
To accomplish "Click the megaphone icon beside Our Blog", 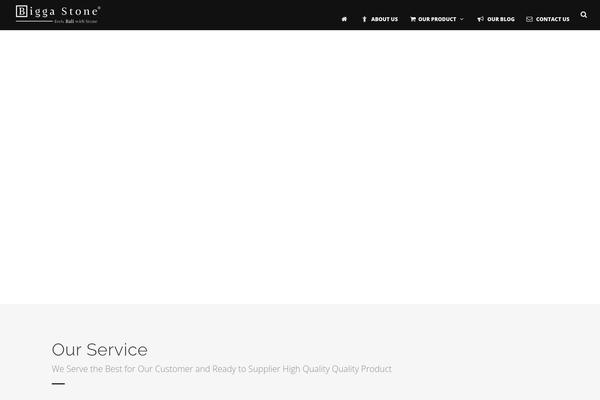I will coord(480,19).
